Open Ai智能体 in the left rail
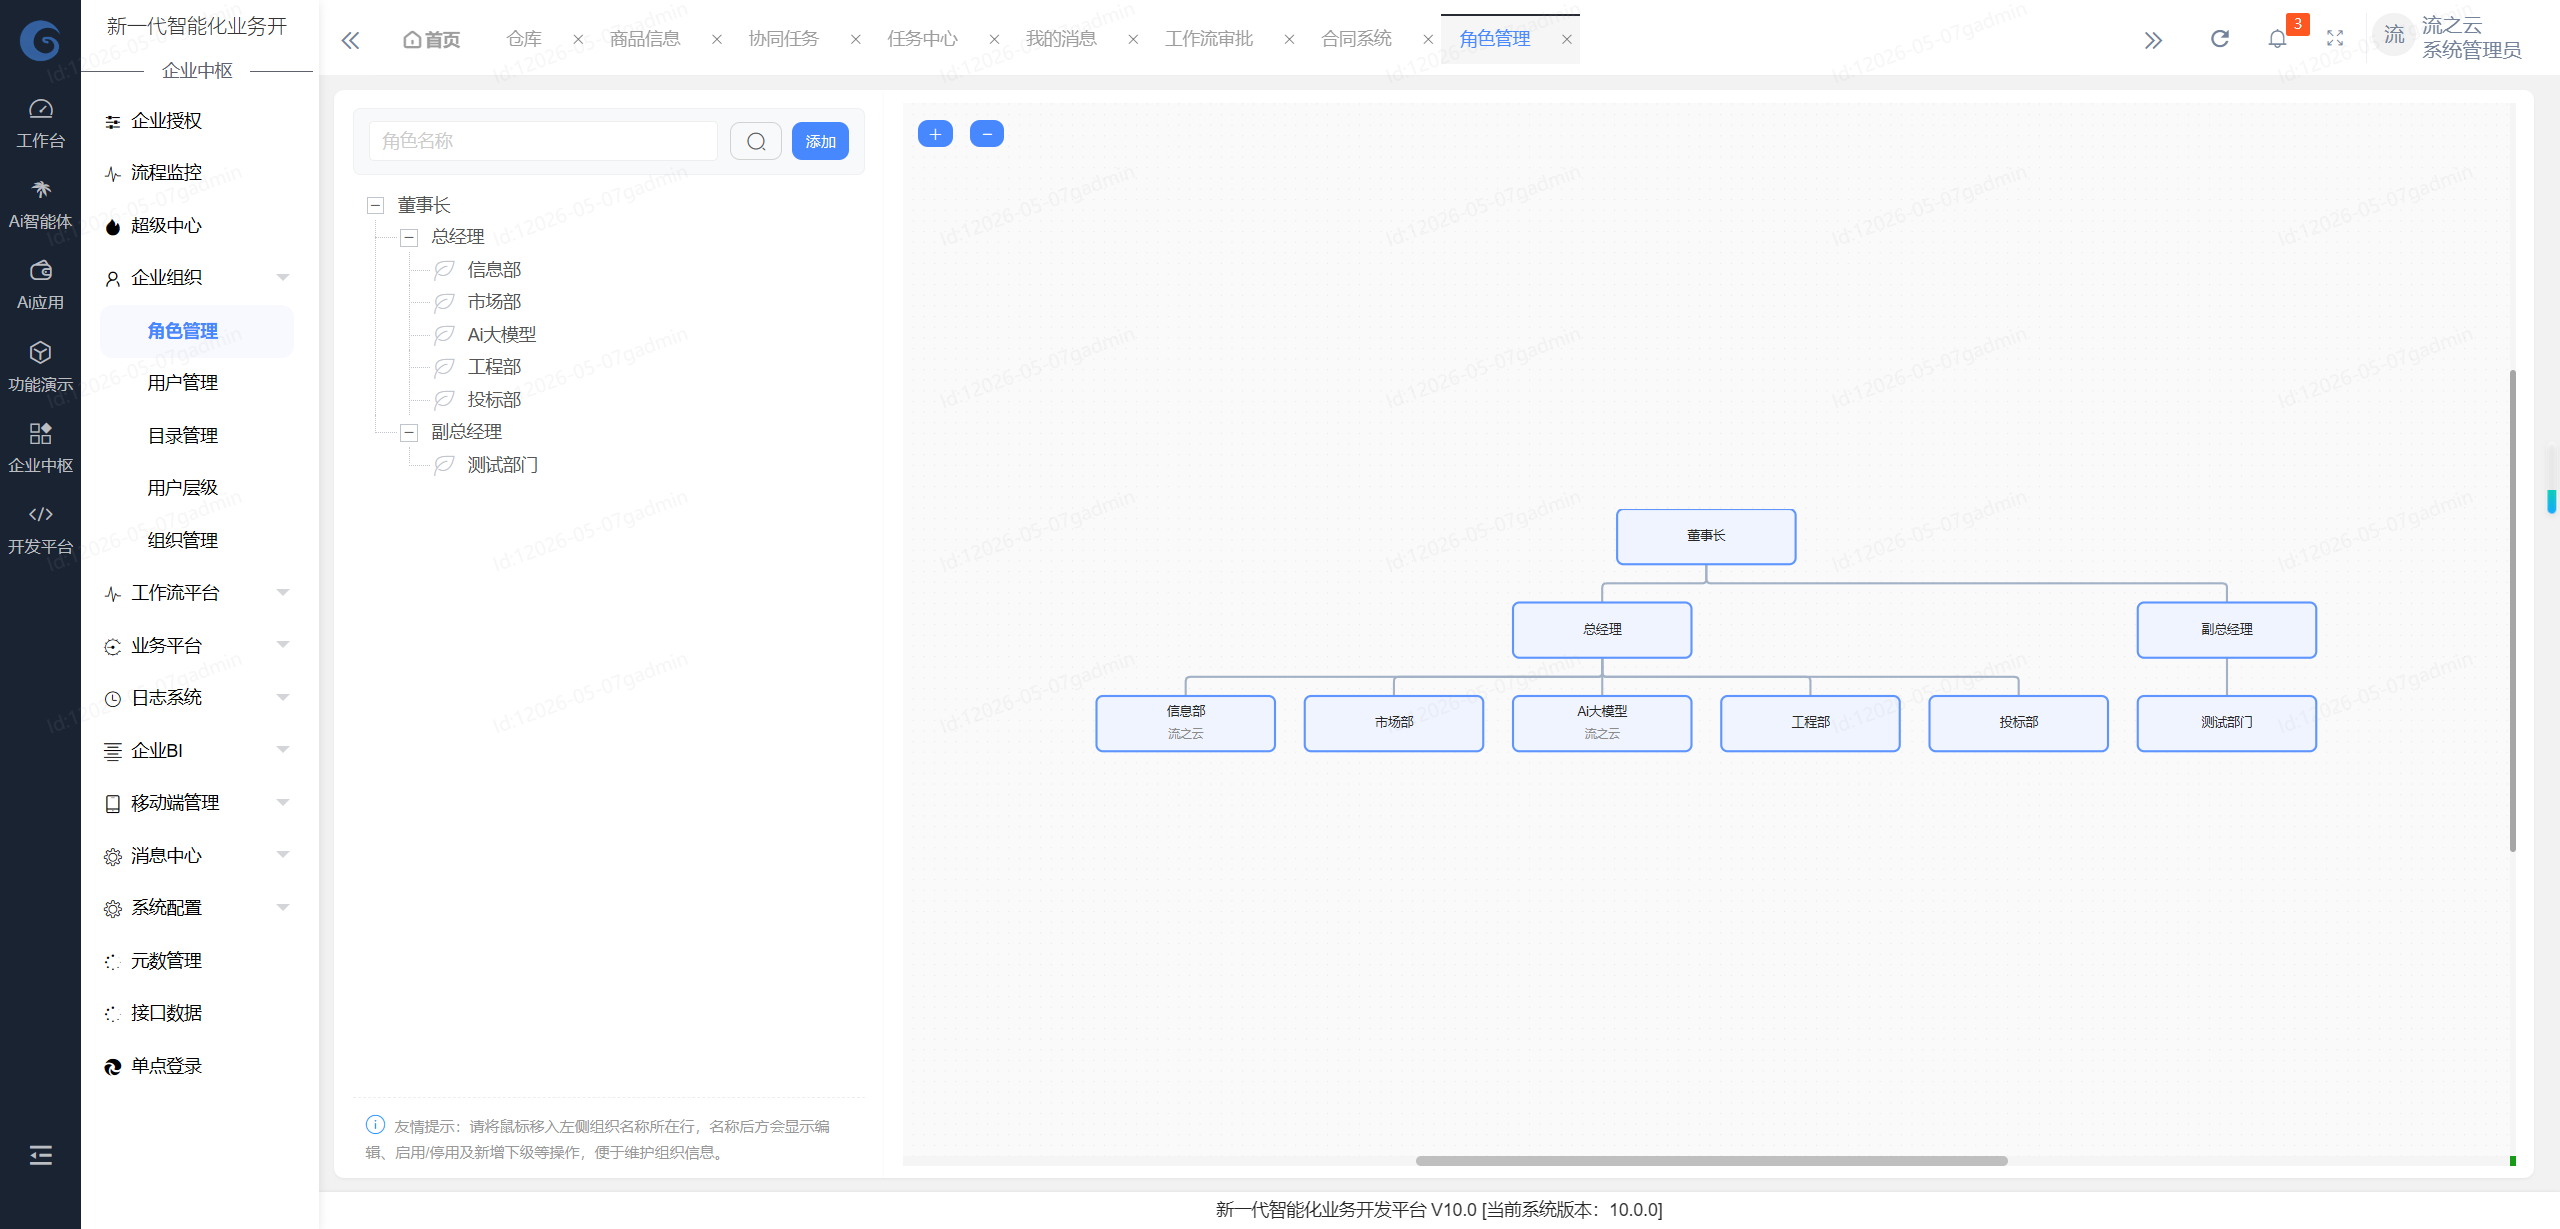The image size is (2560, 1229). pos(40,205)
